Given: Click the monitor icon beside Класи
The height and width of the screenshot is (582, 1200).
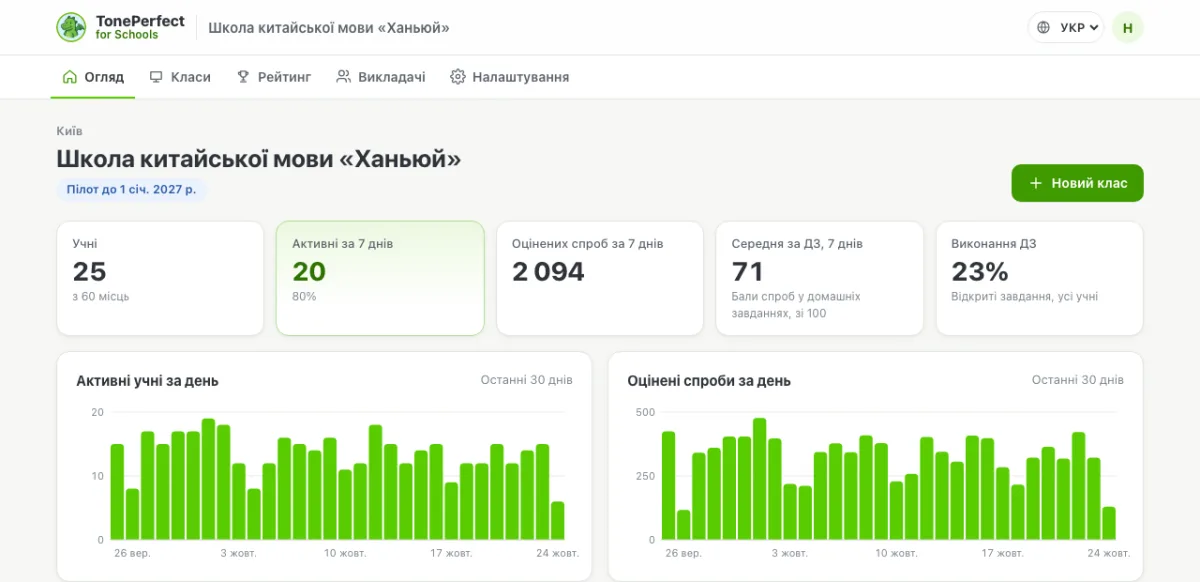Looking at the screenshot, I should pos(156,77).
